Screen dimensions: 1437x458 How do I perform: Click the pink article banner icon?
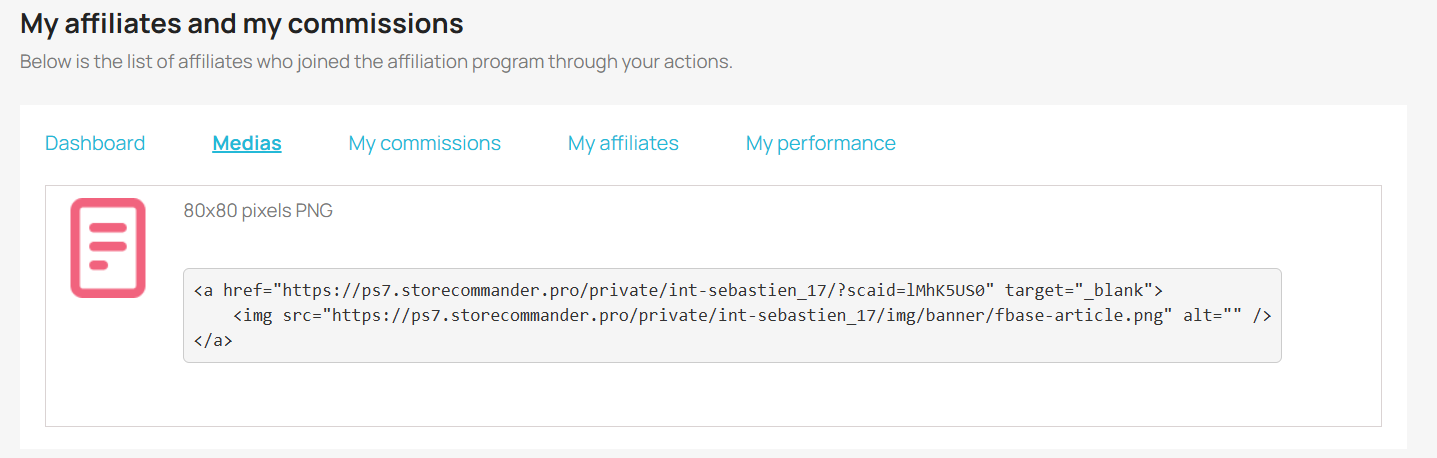(108, 248)
